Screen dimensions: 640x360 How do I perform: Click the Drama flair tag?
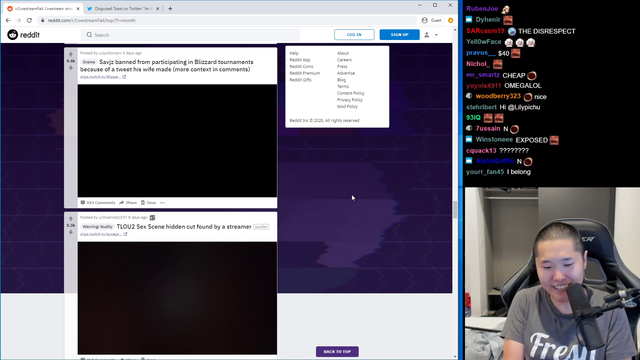89,62
